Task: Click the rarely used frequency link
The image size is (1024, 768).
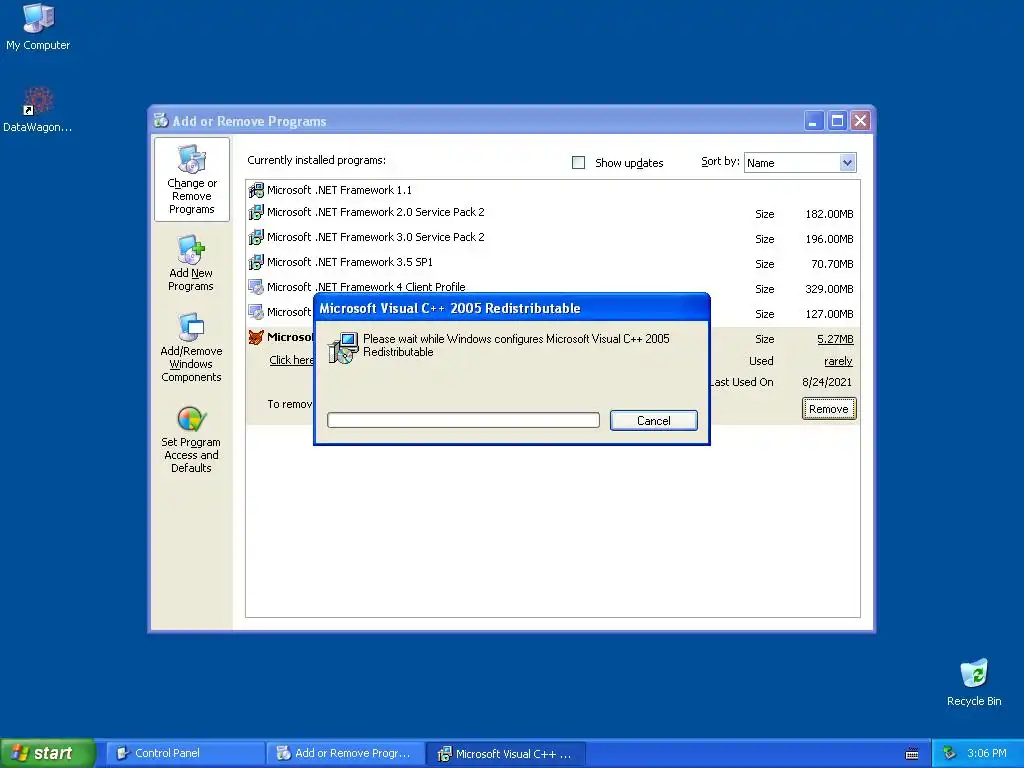Action: point(839,361)
